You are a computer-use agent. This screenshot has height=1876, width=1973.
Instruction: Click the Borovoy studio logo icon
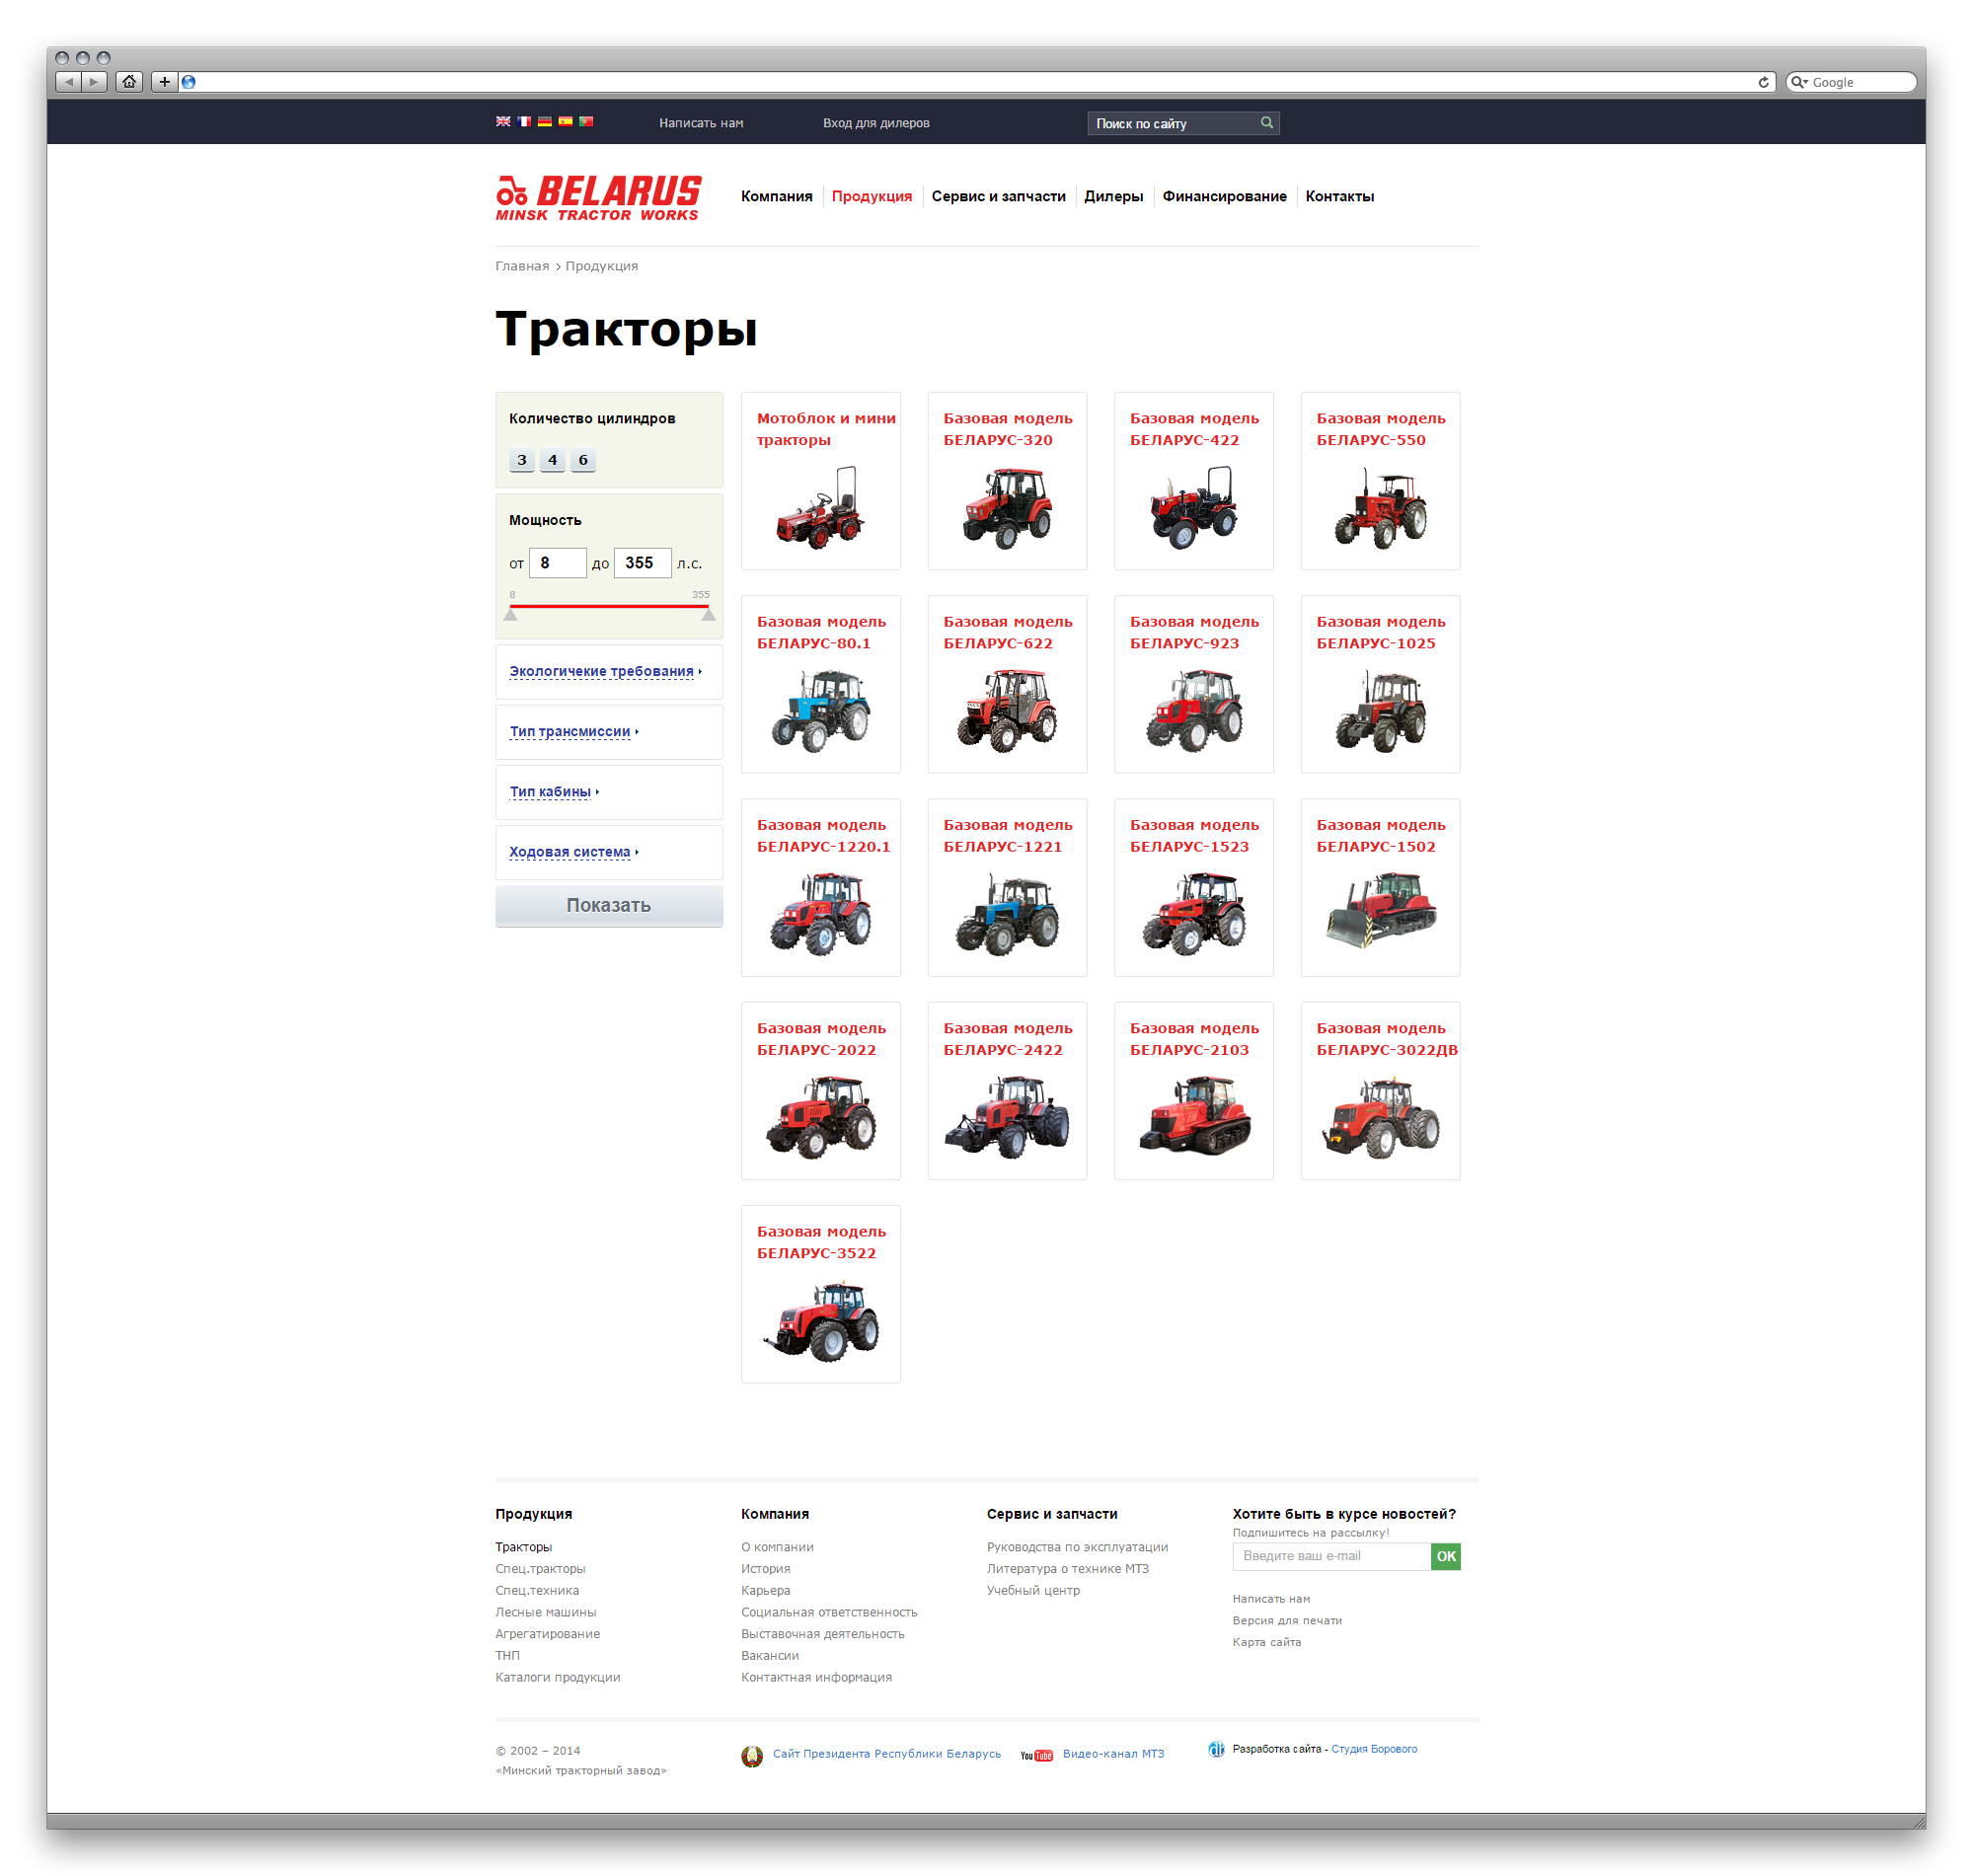click(1216, 1750)
